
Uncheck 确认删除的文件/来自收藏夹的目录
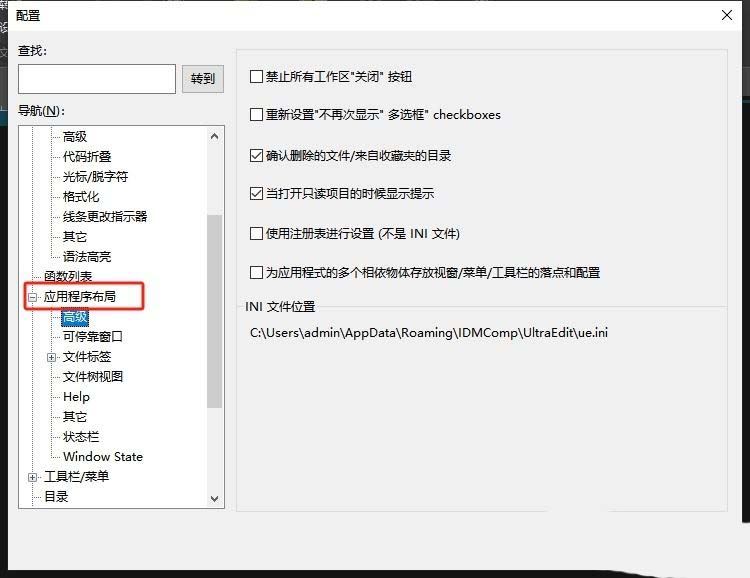[x=256, y=156]
